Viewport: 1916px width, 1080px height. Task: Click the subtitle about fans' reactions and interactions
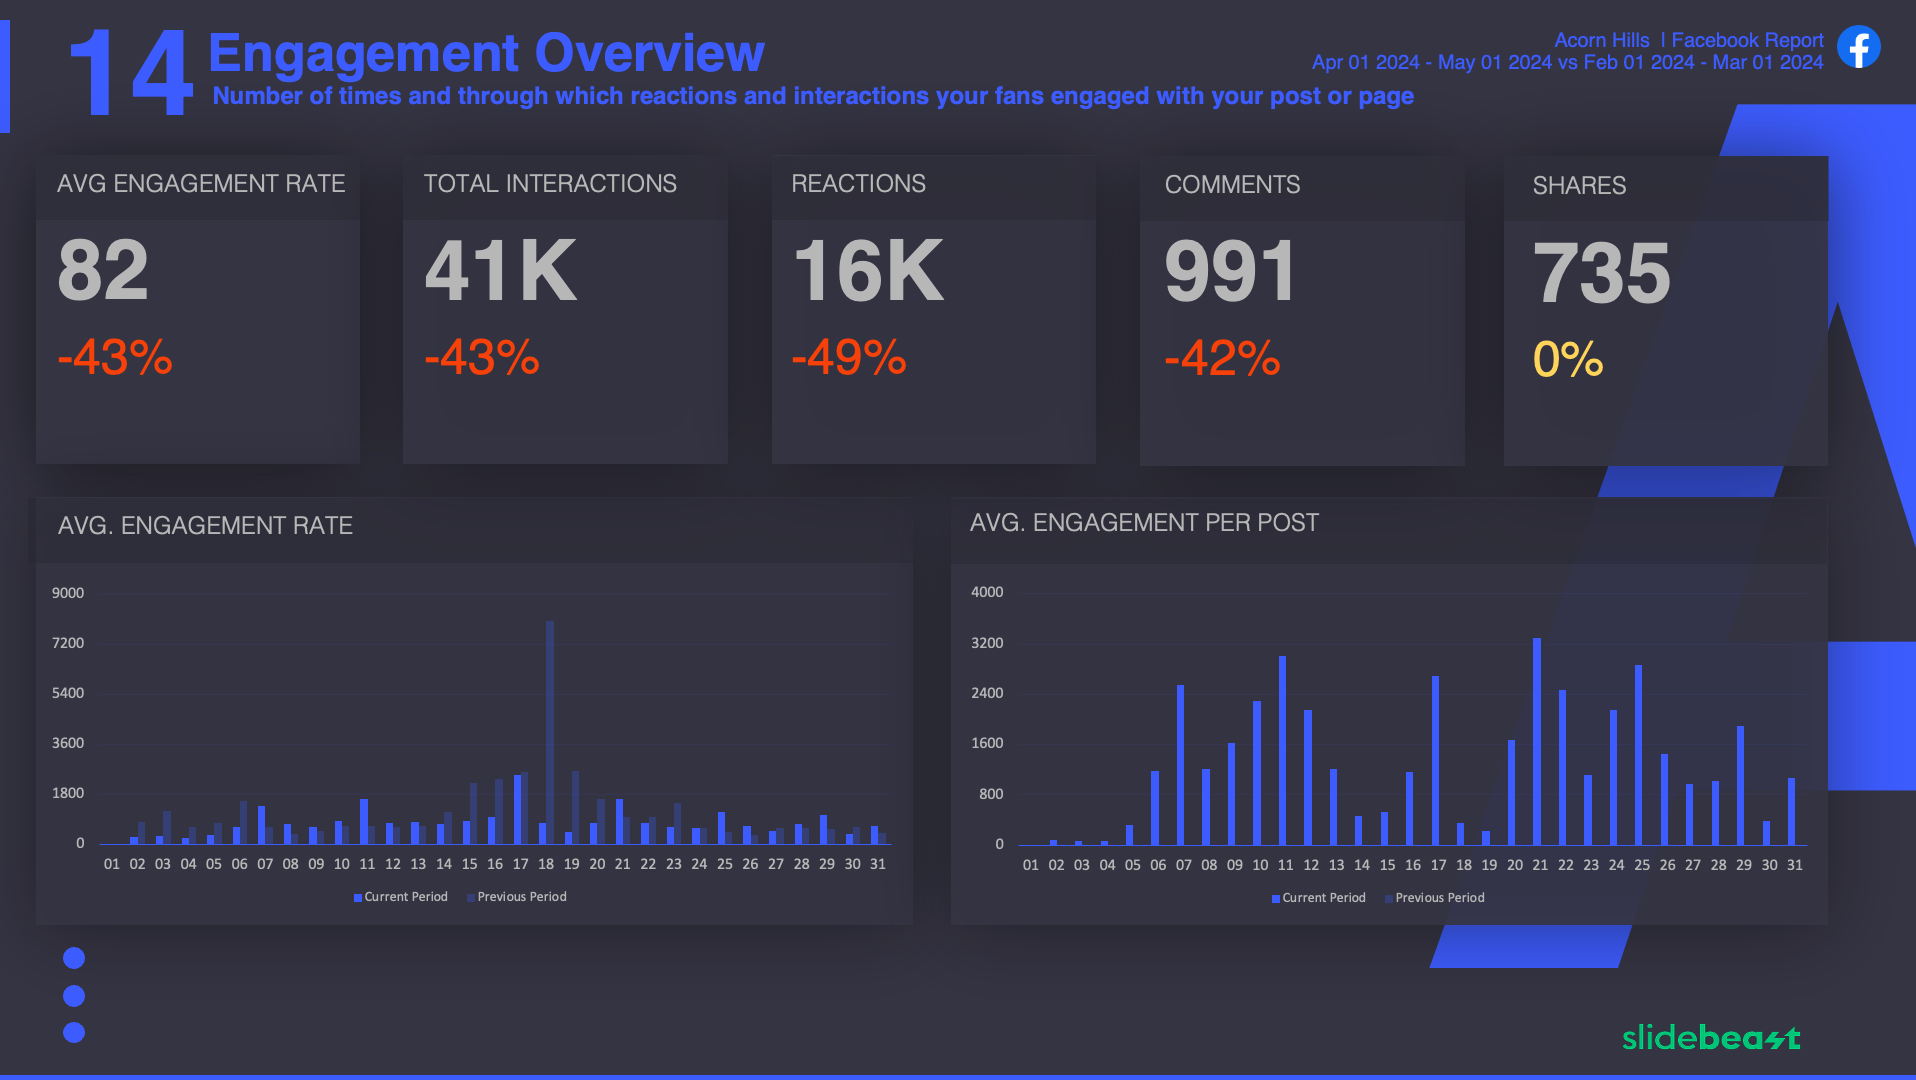pyautogui.click(x=813, y=96)
